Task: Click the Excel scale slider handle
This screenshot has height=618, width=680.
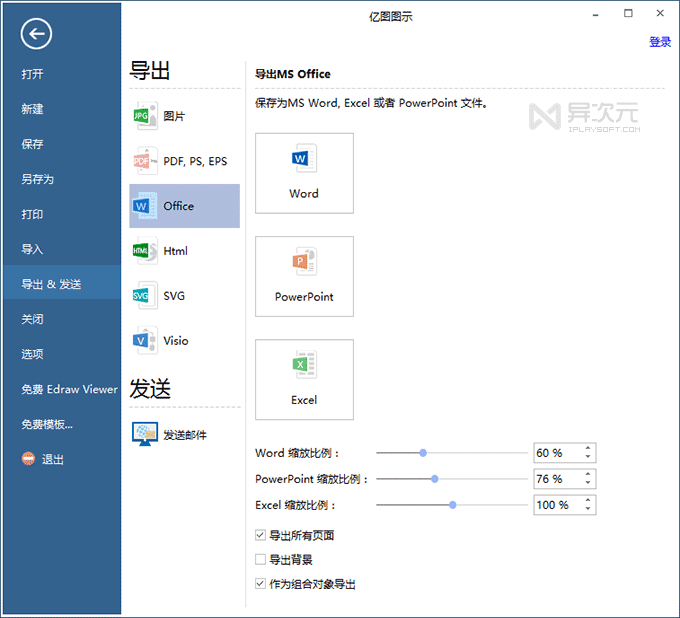Action: (452, 505)
